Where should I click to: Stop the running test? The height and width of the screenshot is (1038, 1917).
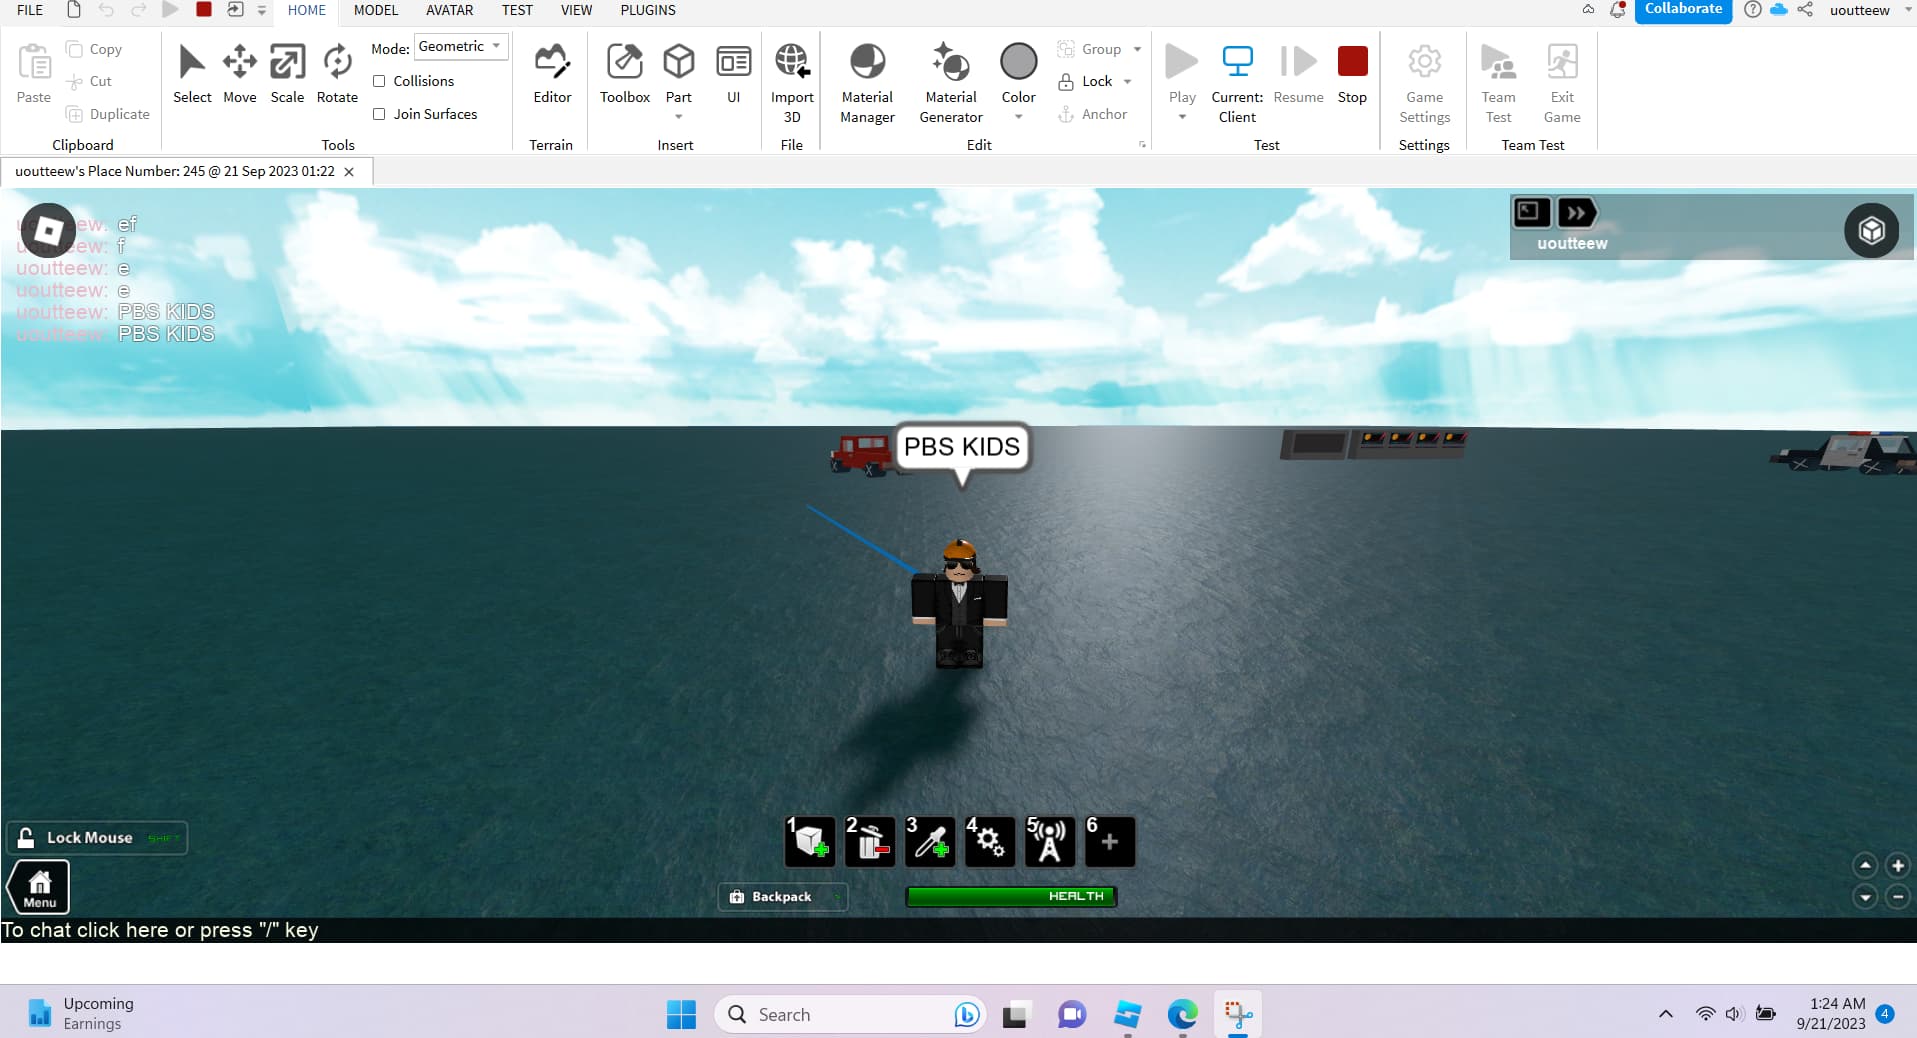1352,73
